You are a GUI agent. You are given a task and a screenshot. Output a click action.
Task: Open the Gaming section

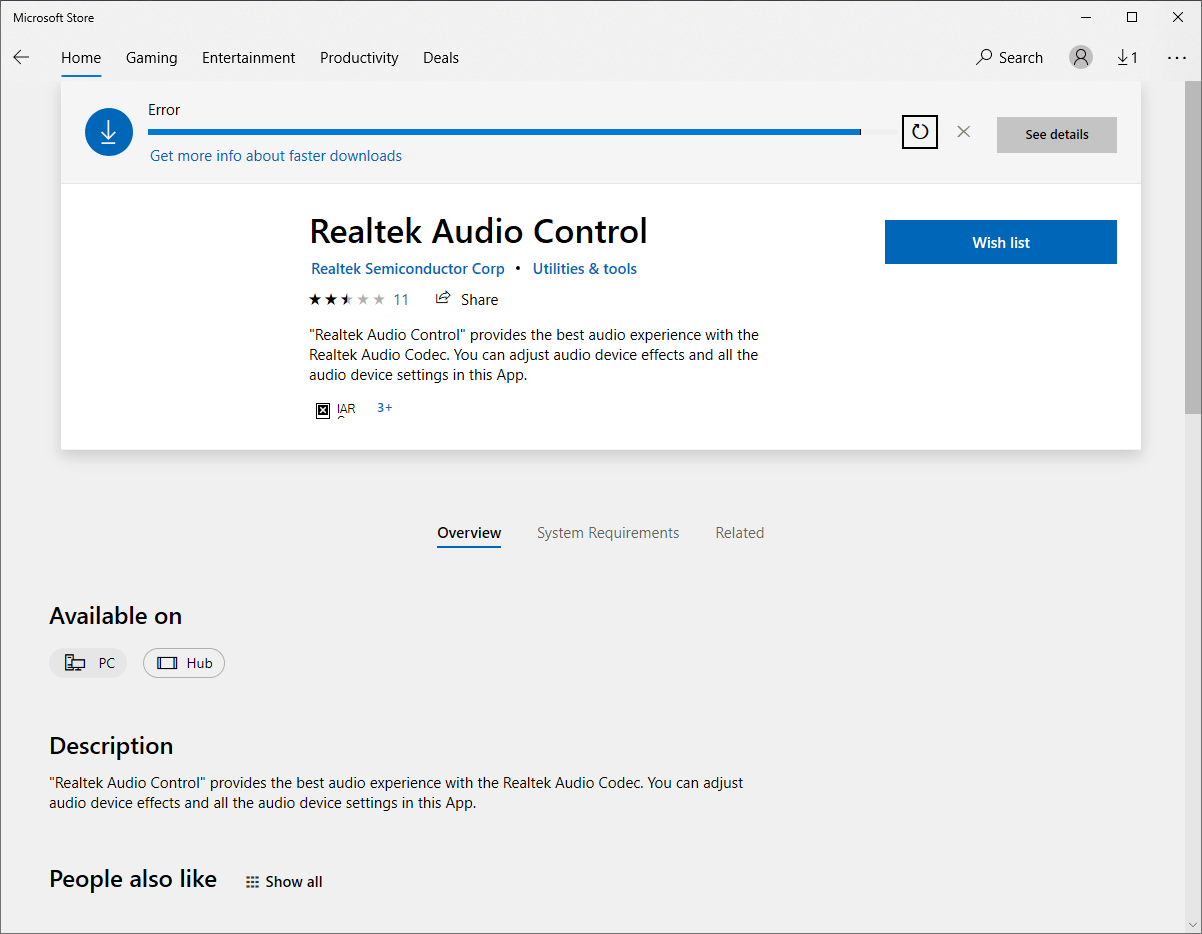point(151,57)
